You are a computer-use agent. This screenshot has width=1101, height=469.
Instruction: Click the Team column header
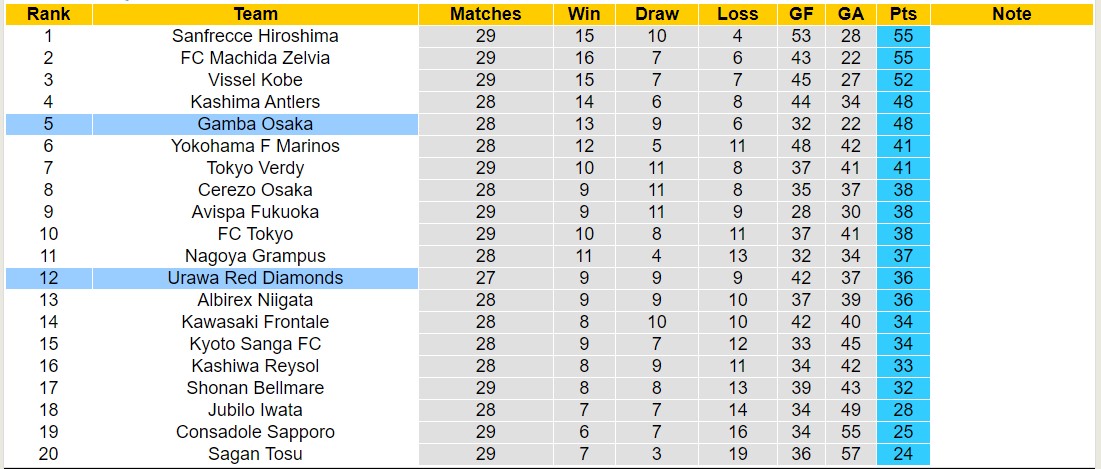255,14
